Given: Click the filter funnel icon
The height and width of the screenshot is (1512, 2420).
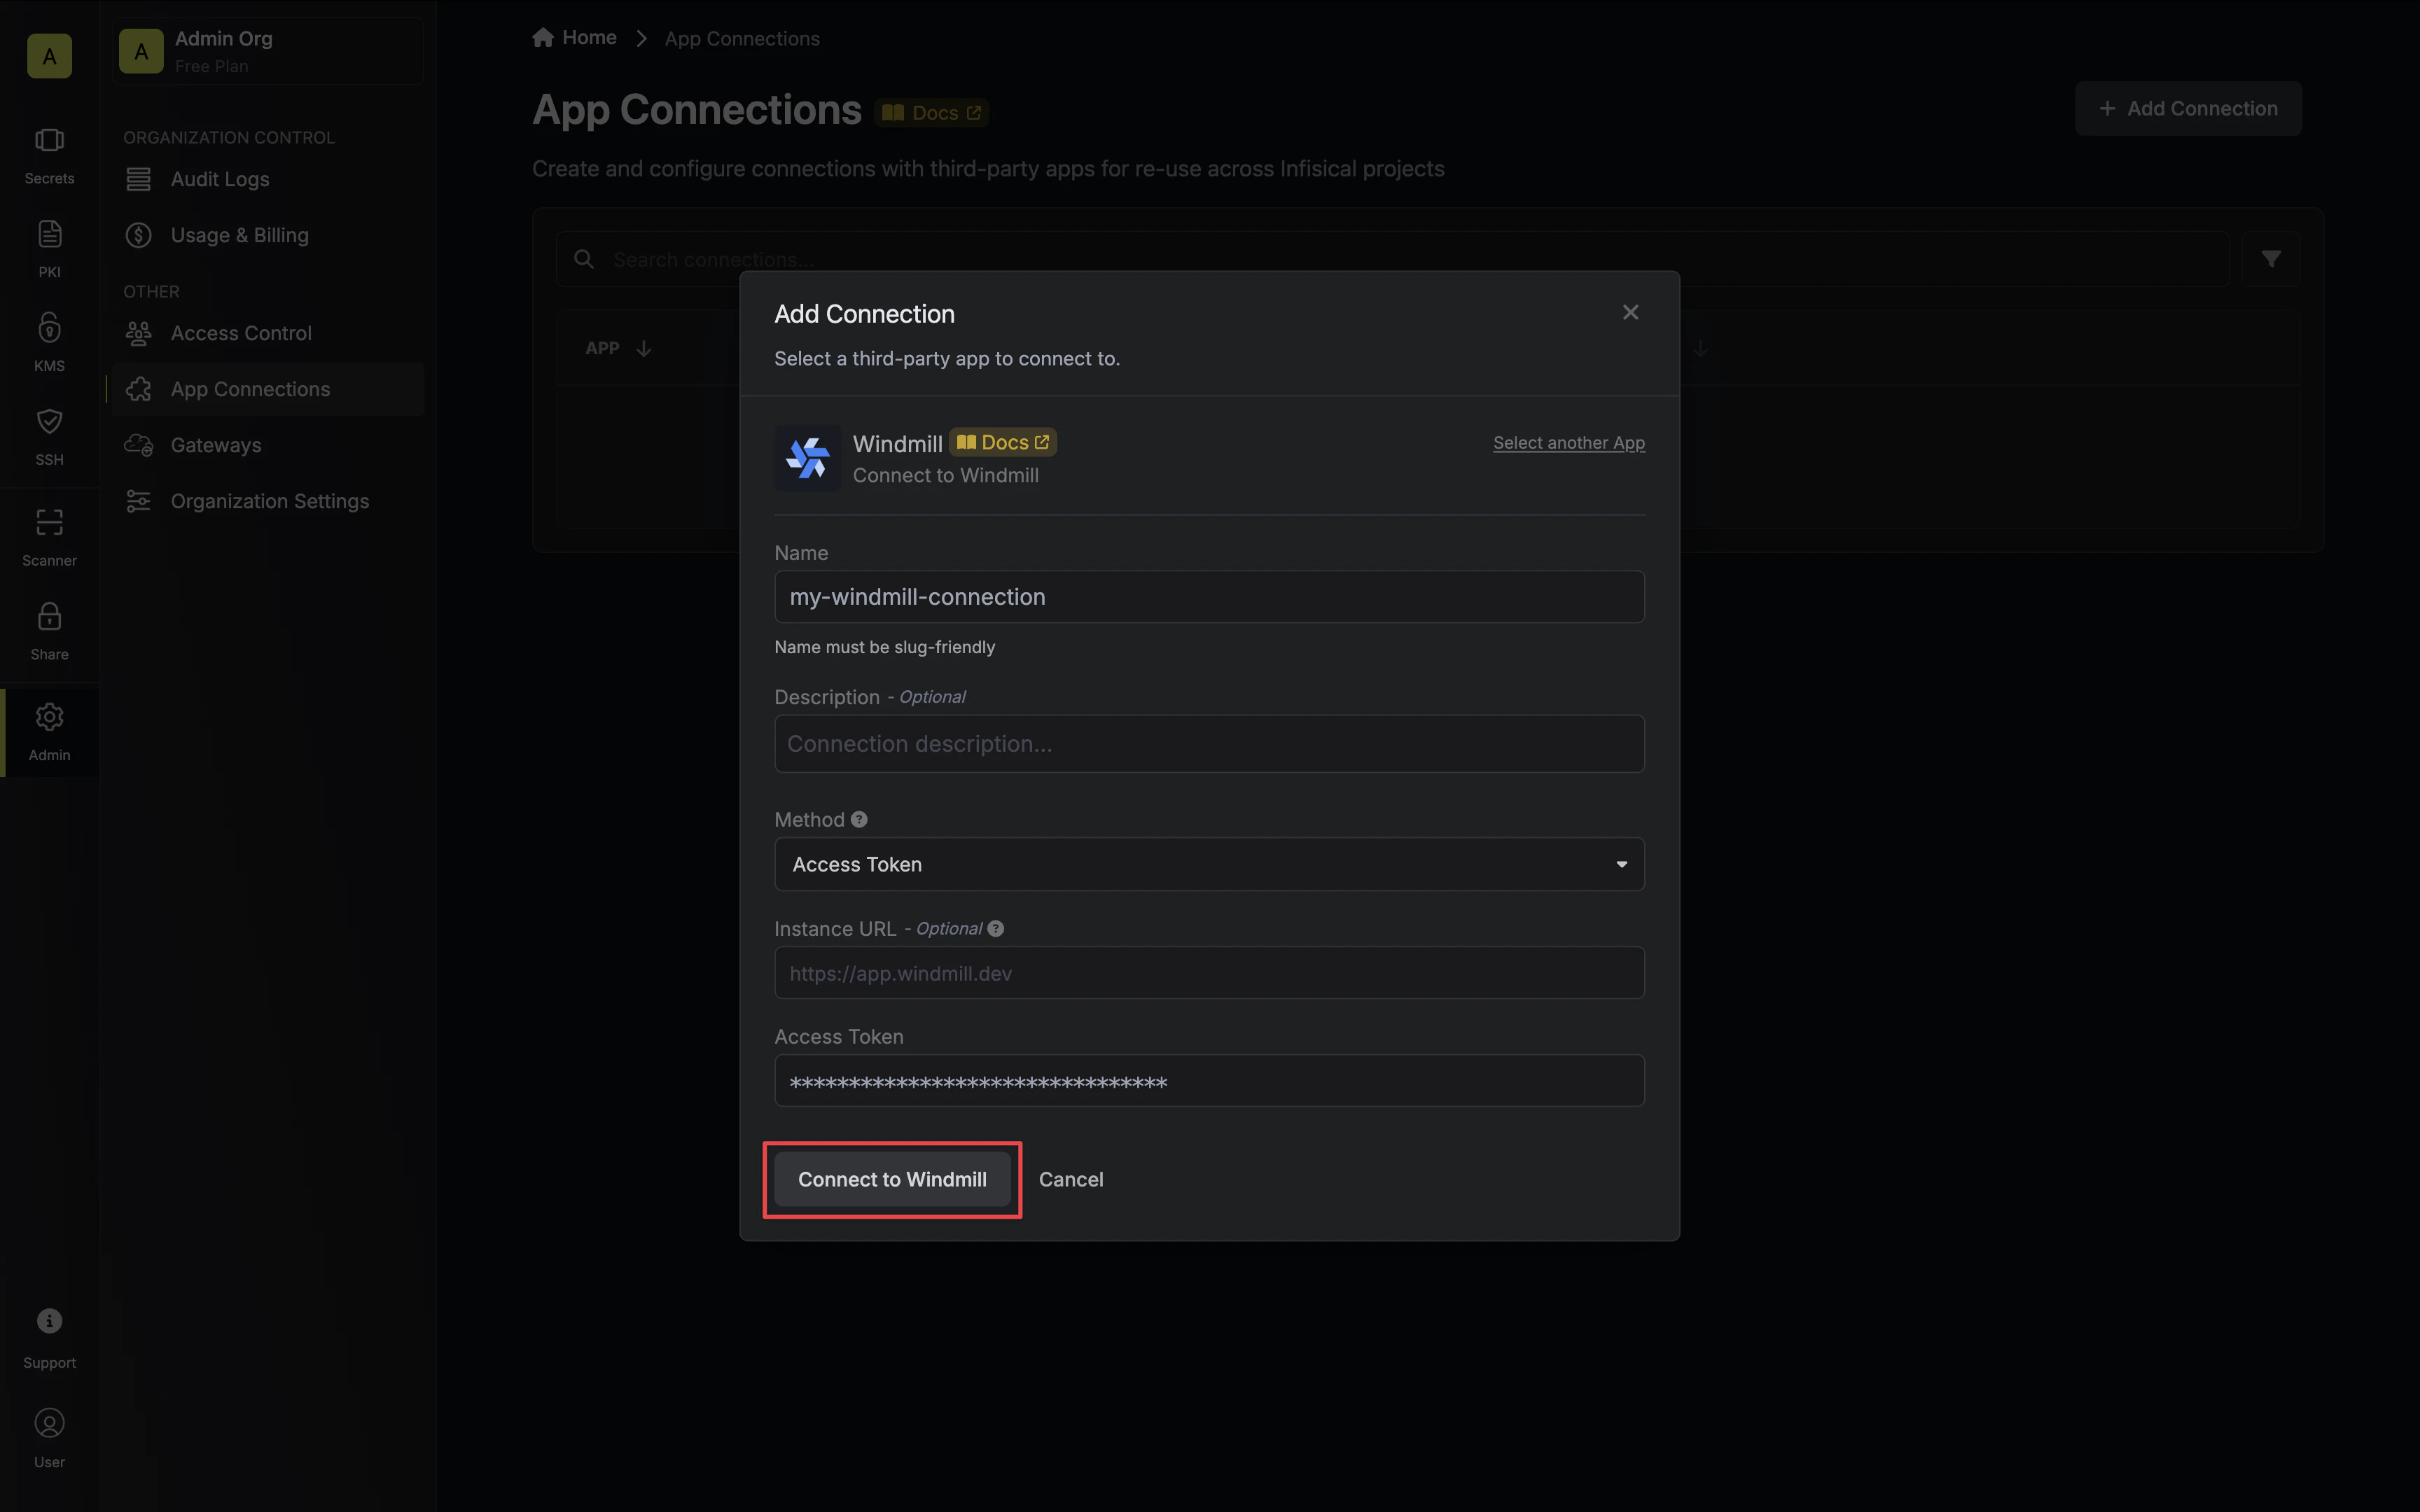Looking at the screenshot, I should [x=2271, y=259].
